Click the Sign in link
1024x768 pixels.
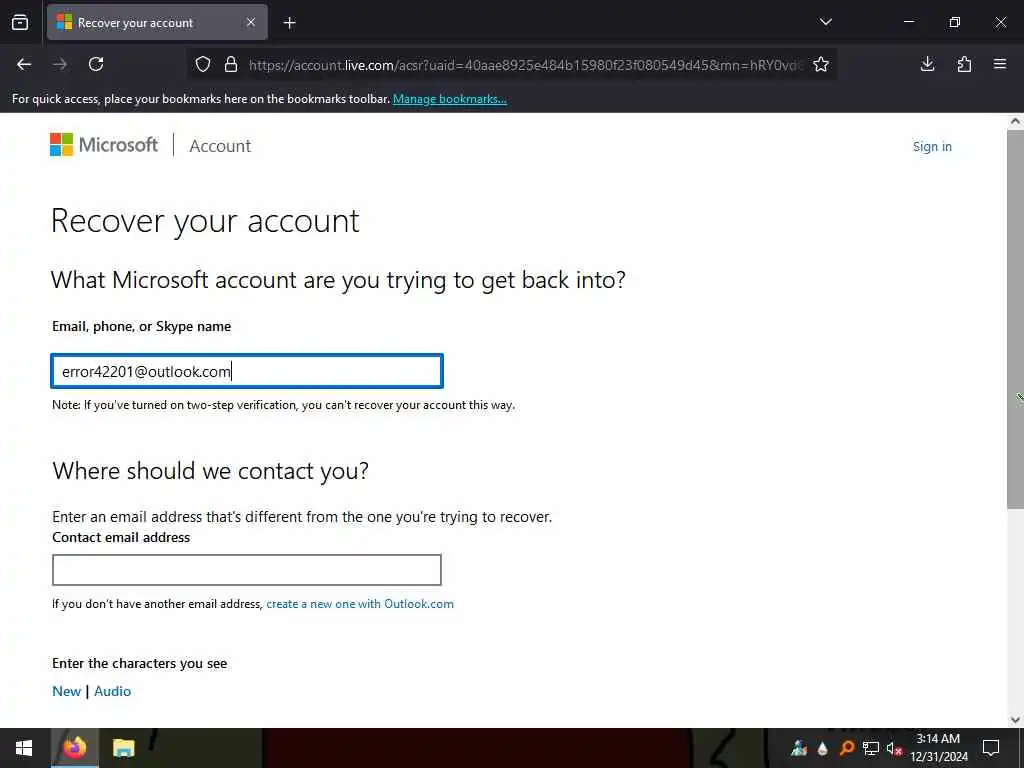coord(932,146)
